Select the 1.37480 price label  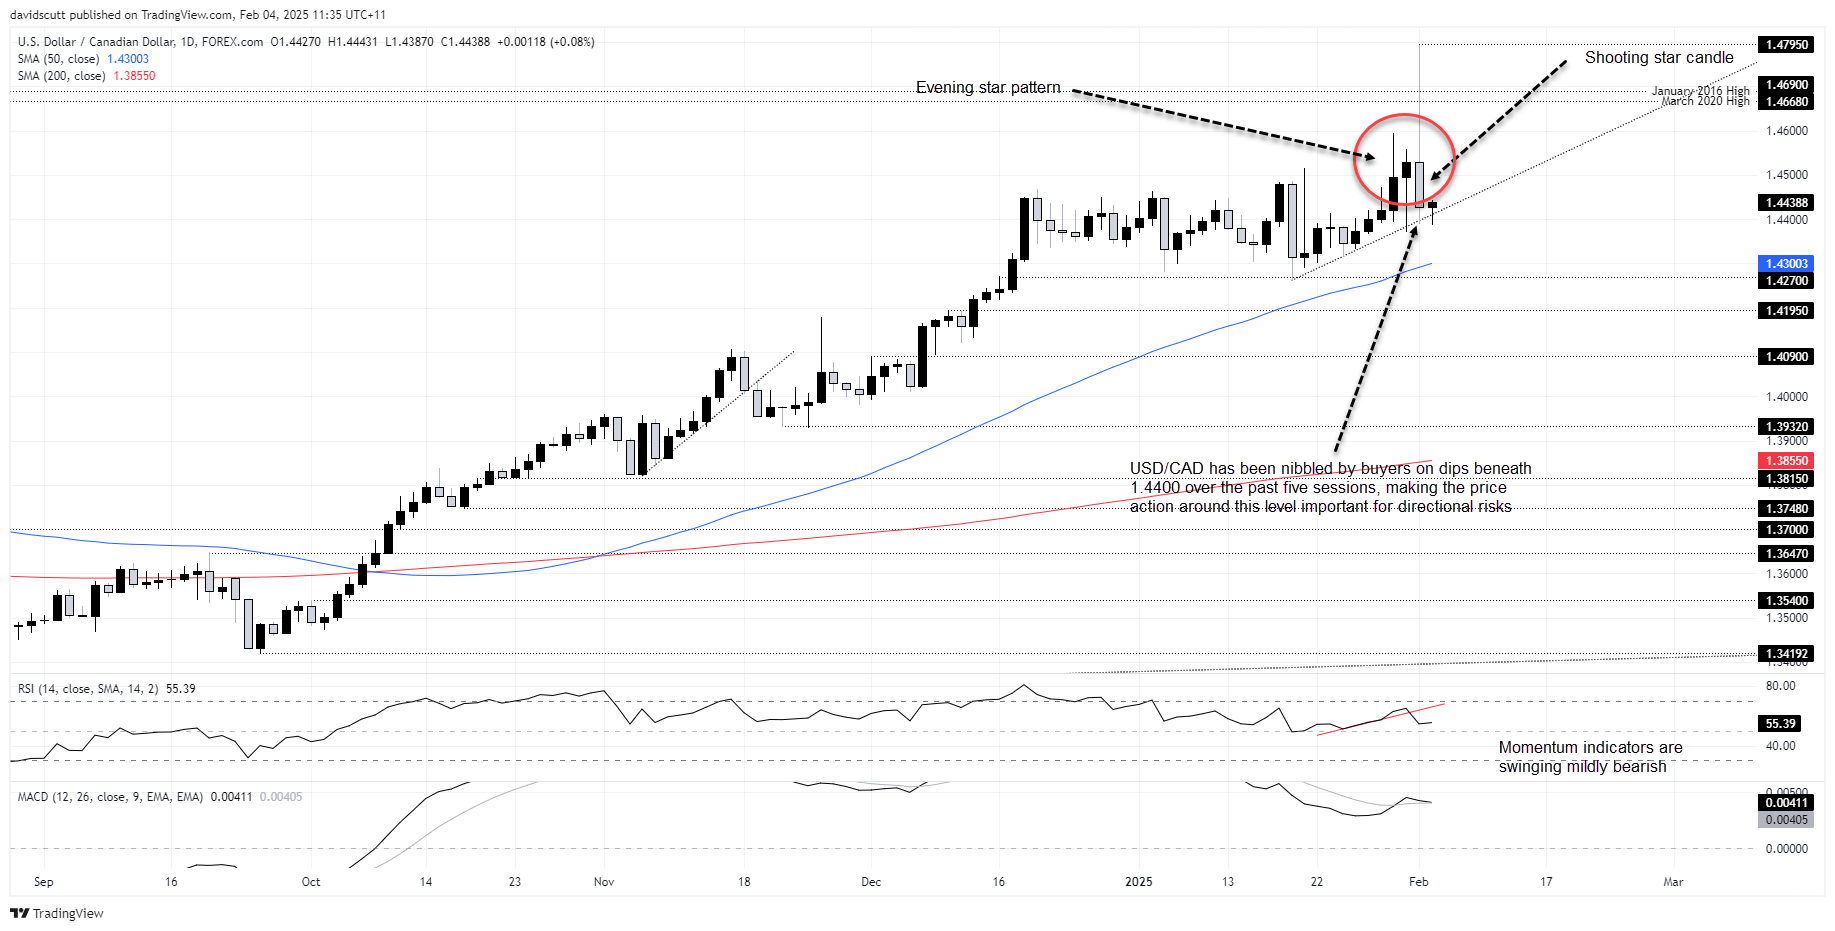pos(1787,509)
